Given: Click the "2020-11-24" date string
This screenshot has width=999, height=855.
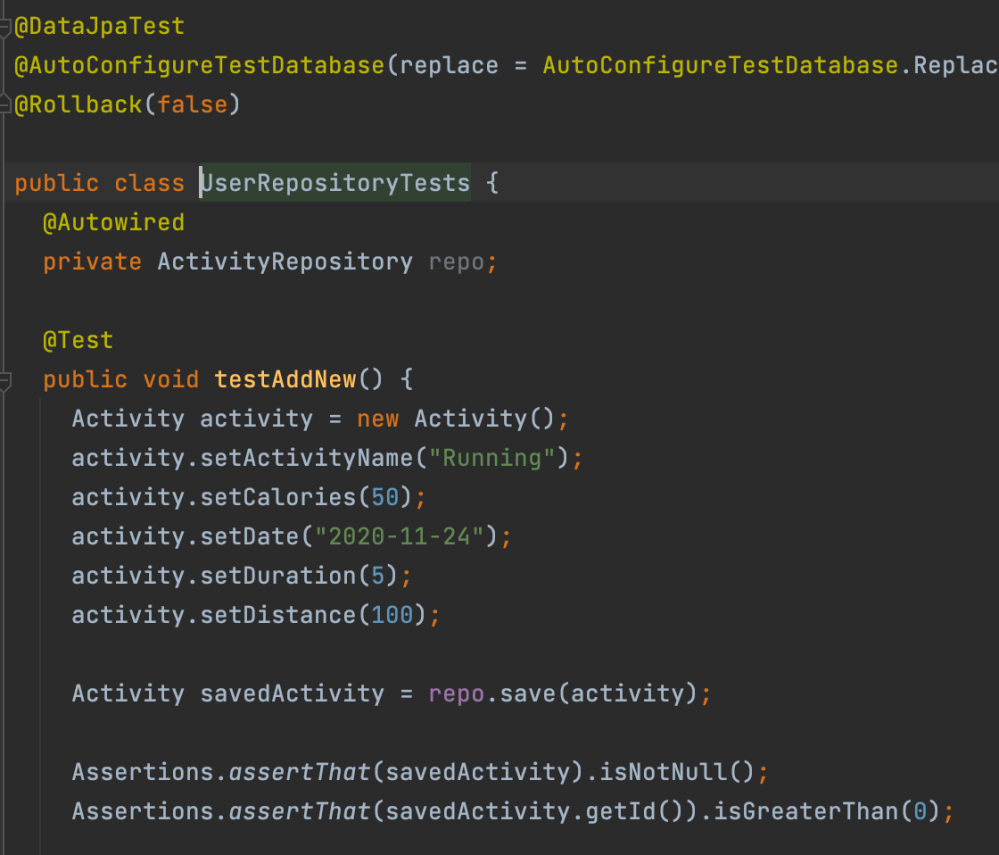Looking at the screenshot, I should [x=406, y=537].
